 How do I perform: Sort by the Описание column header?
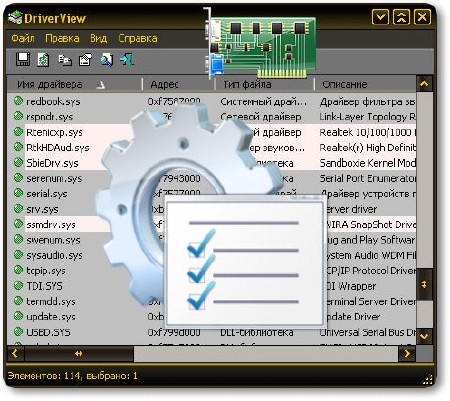tap(365, 84)
